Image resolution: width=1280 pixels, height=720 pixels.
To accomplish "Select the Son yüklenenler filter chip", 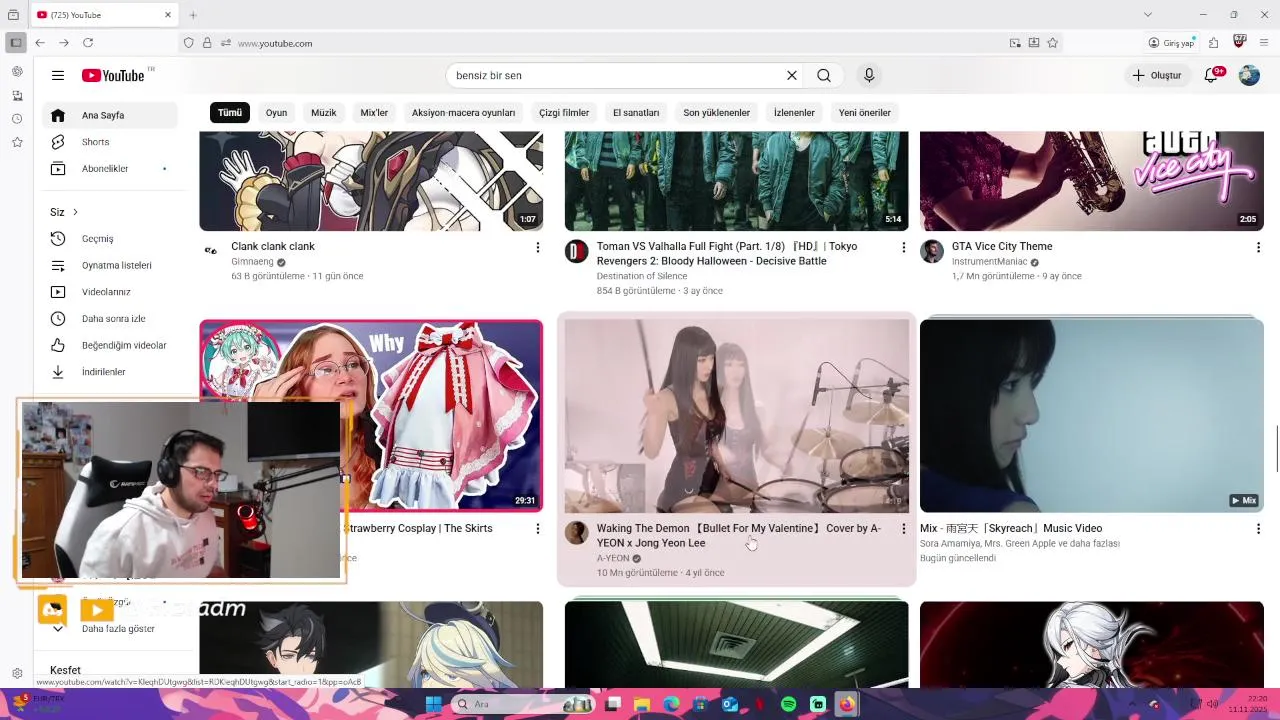I will (x=716, y=113).
